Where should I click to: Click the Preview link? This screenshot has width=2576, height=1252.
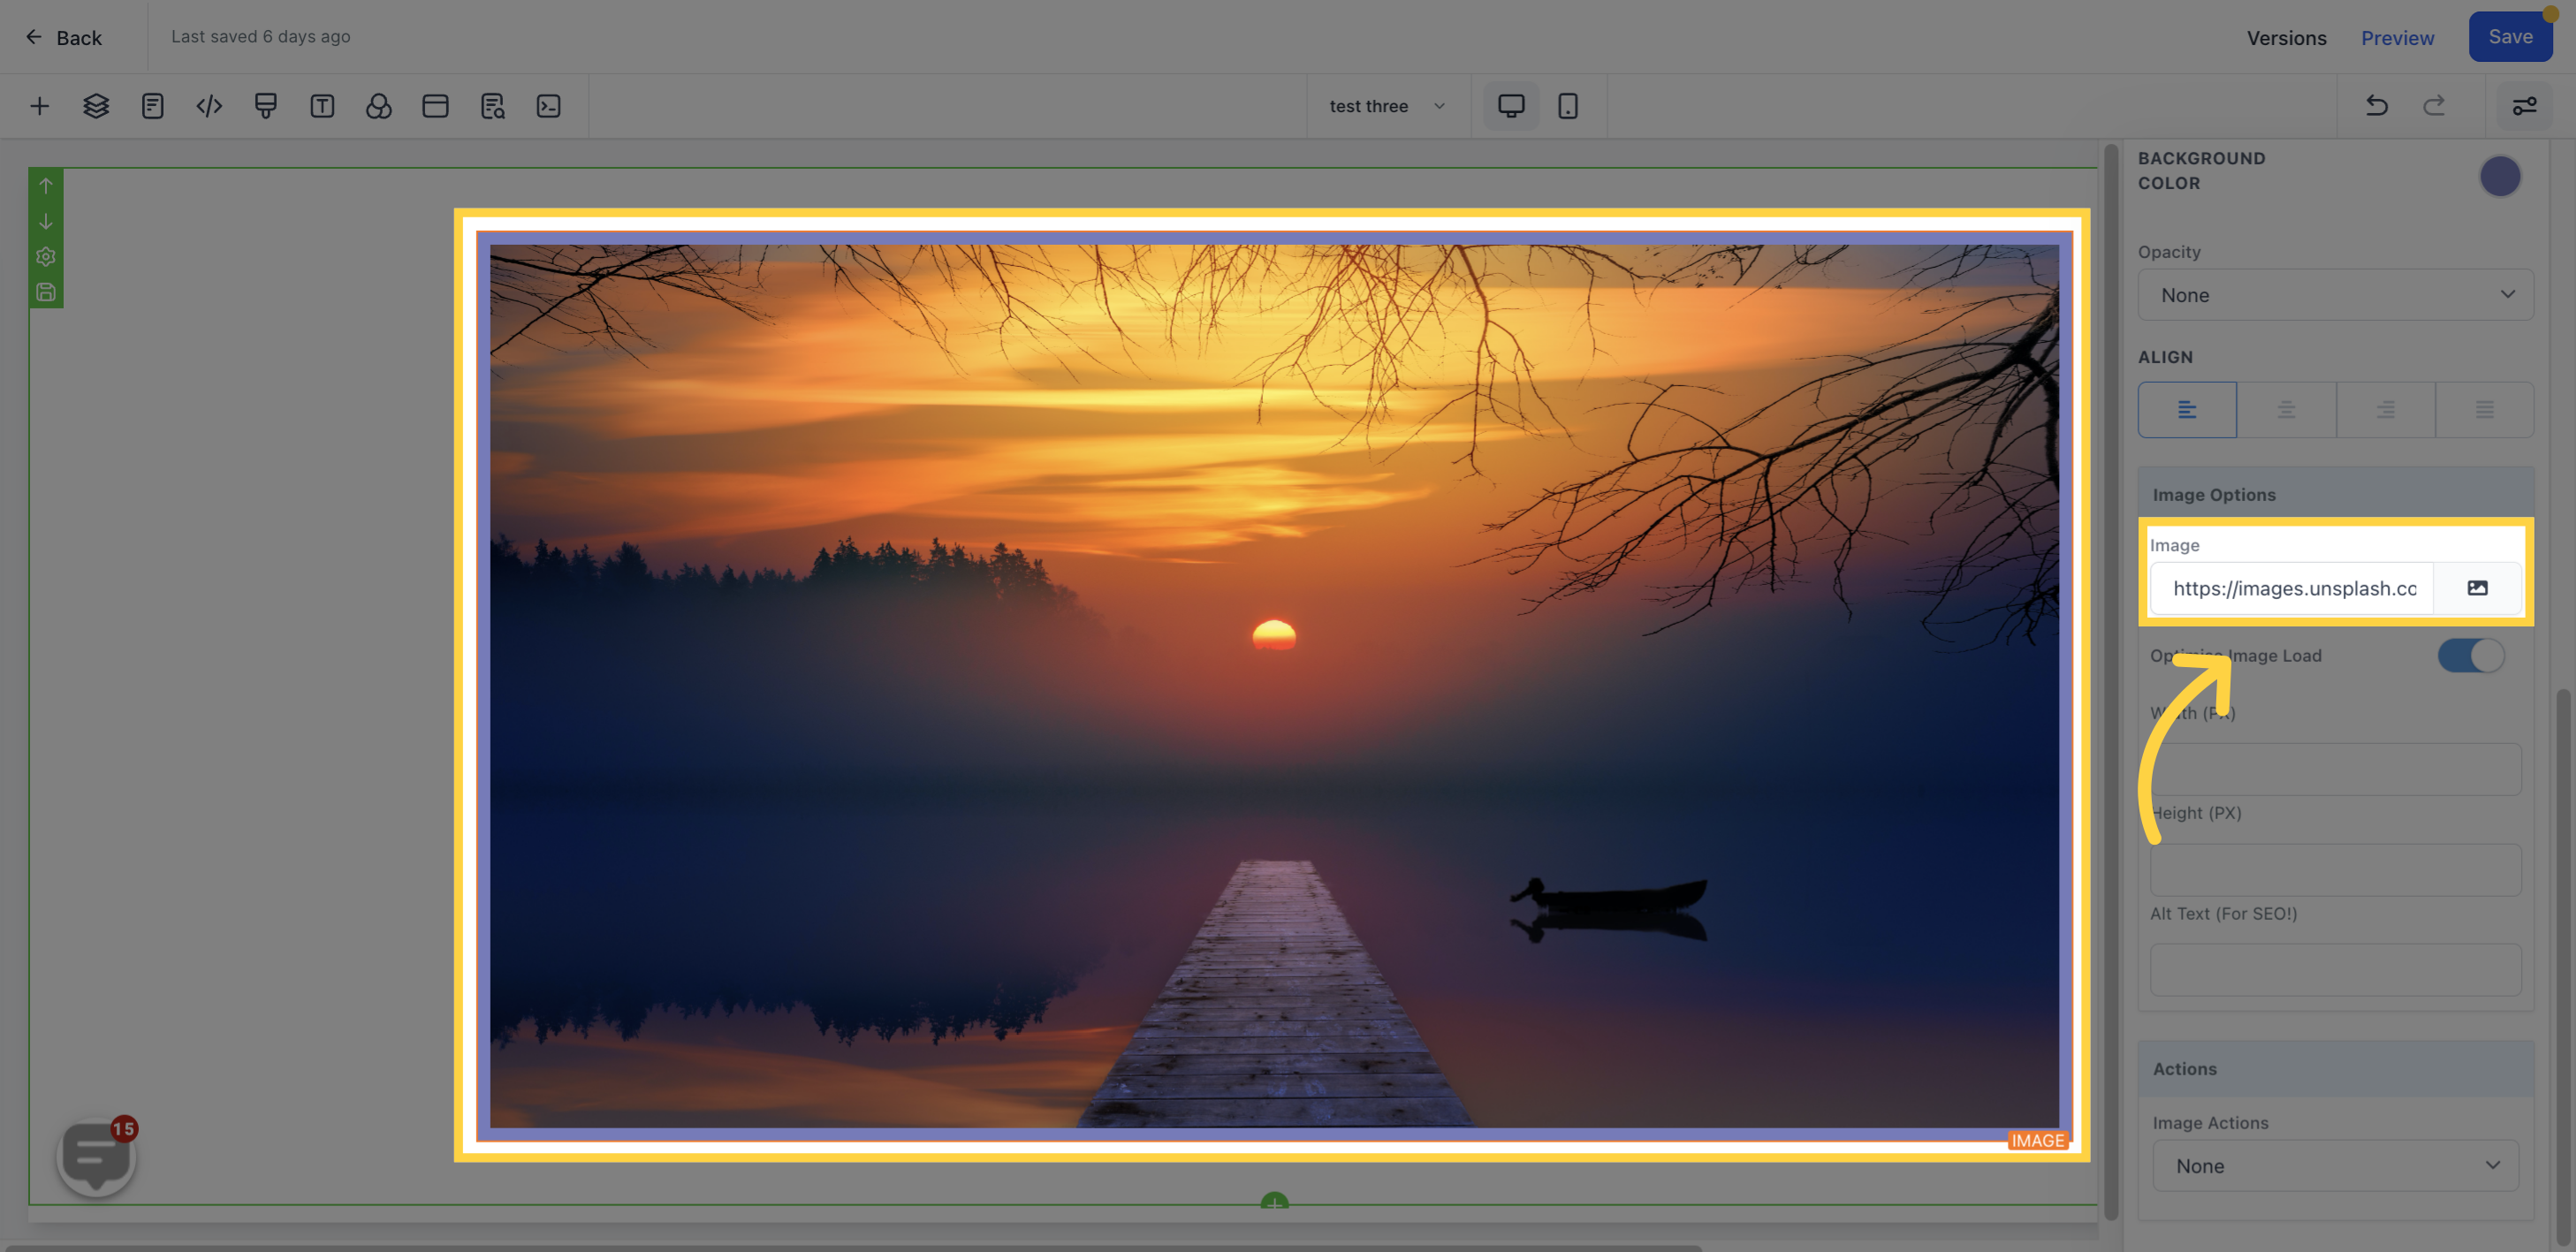click(x=2397, y=38)
